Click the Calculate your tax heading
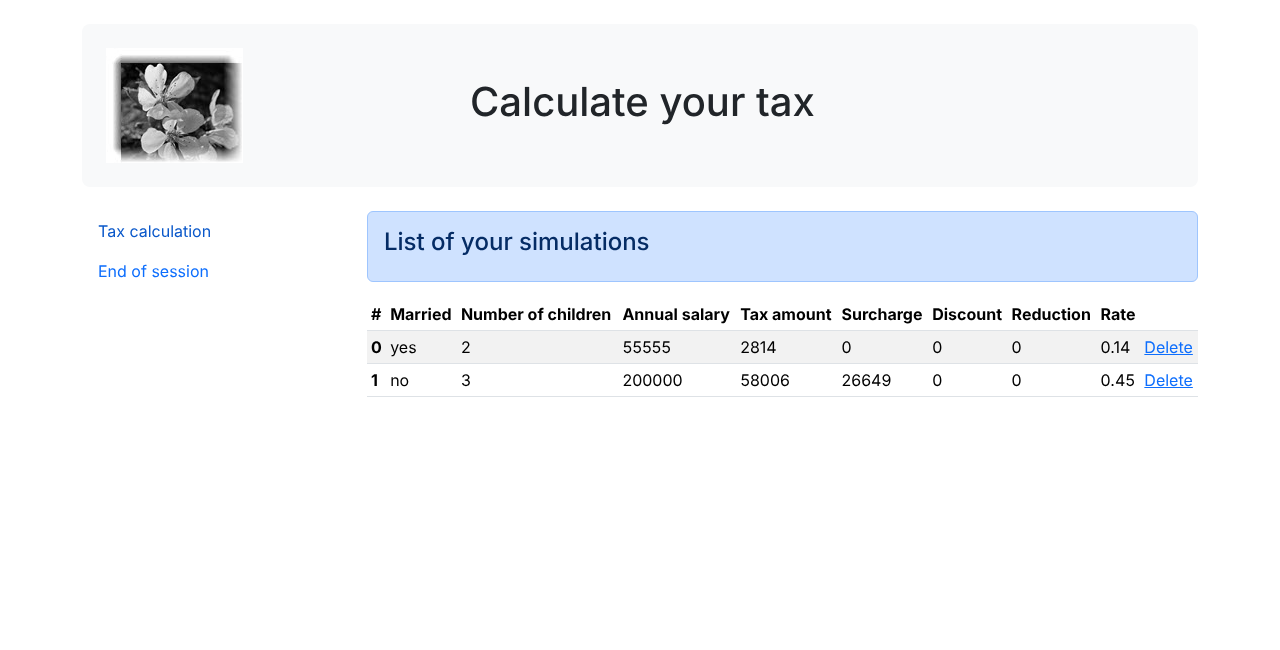This screenshot has width=1280, height=650. click(x=642, y=102)
